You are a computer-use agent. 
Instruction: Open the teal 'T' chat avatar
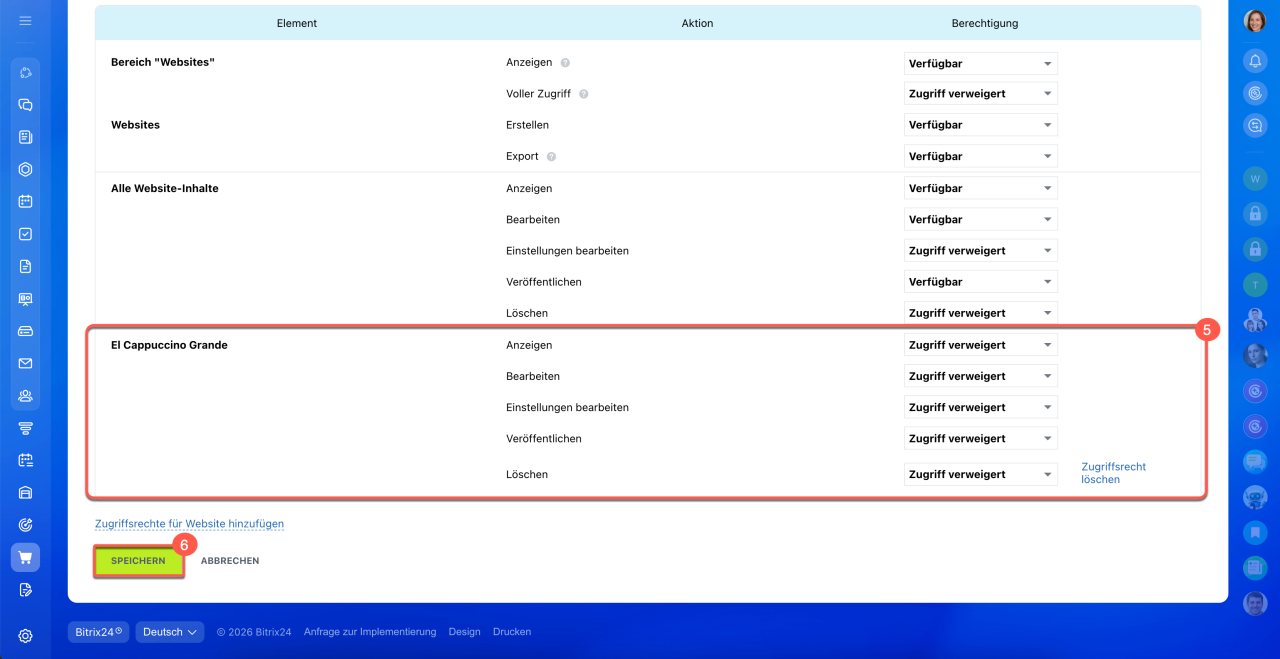point(1255,285)
